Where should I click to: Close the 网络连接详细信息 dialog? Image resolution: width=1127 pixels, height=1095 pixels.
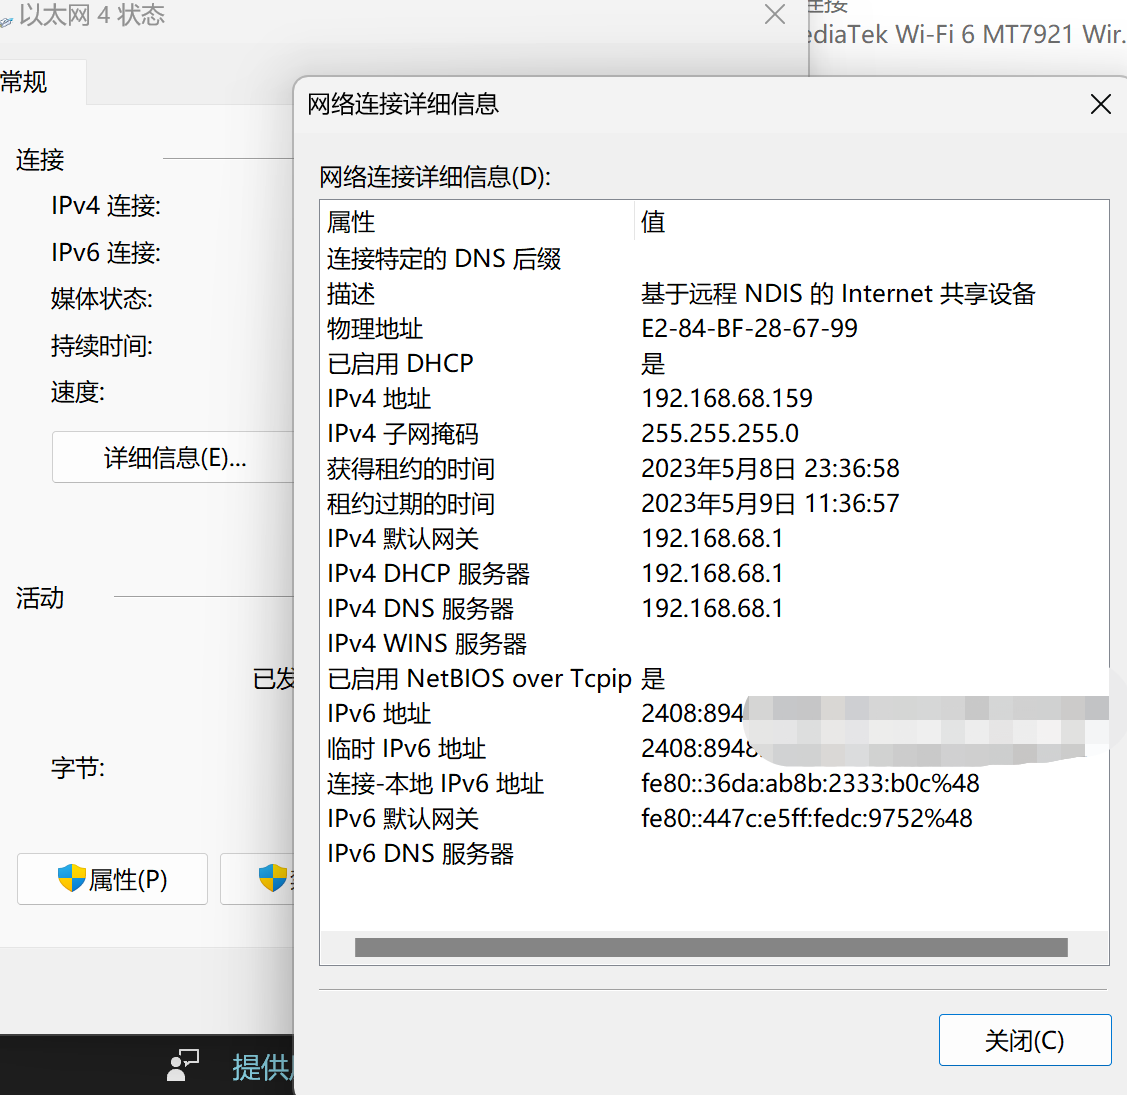point(1100,104)
